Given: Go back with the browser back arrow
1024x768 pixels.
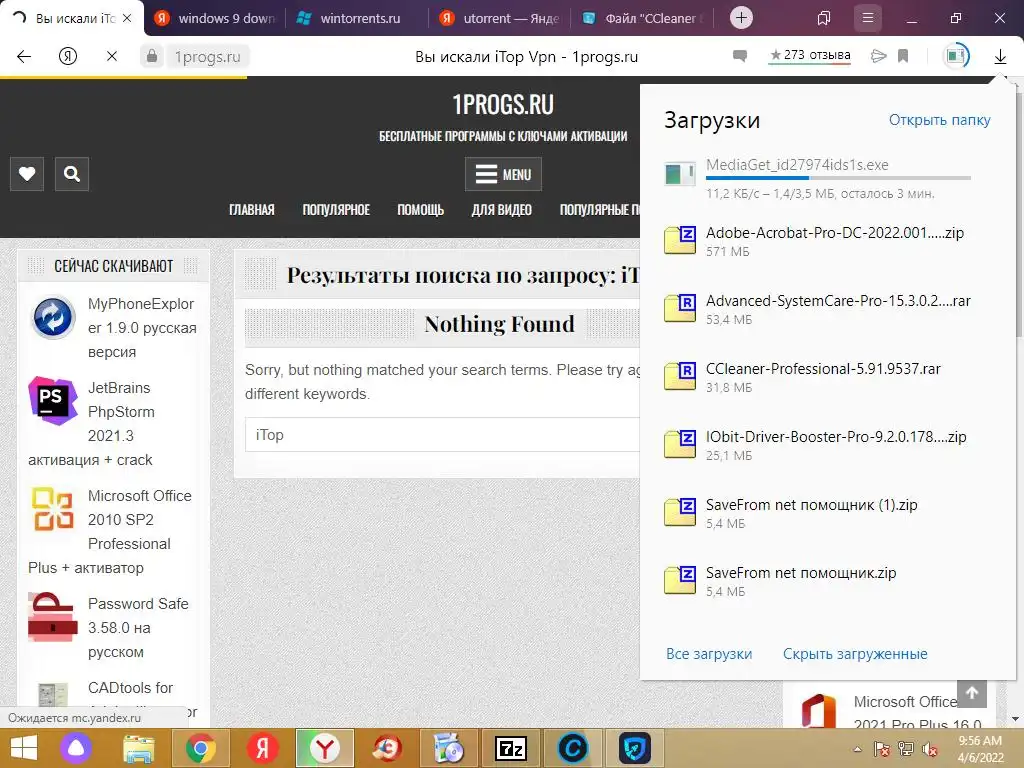Looking at the screenshot, I should point(24,56).
